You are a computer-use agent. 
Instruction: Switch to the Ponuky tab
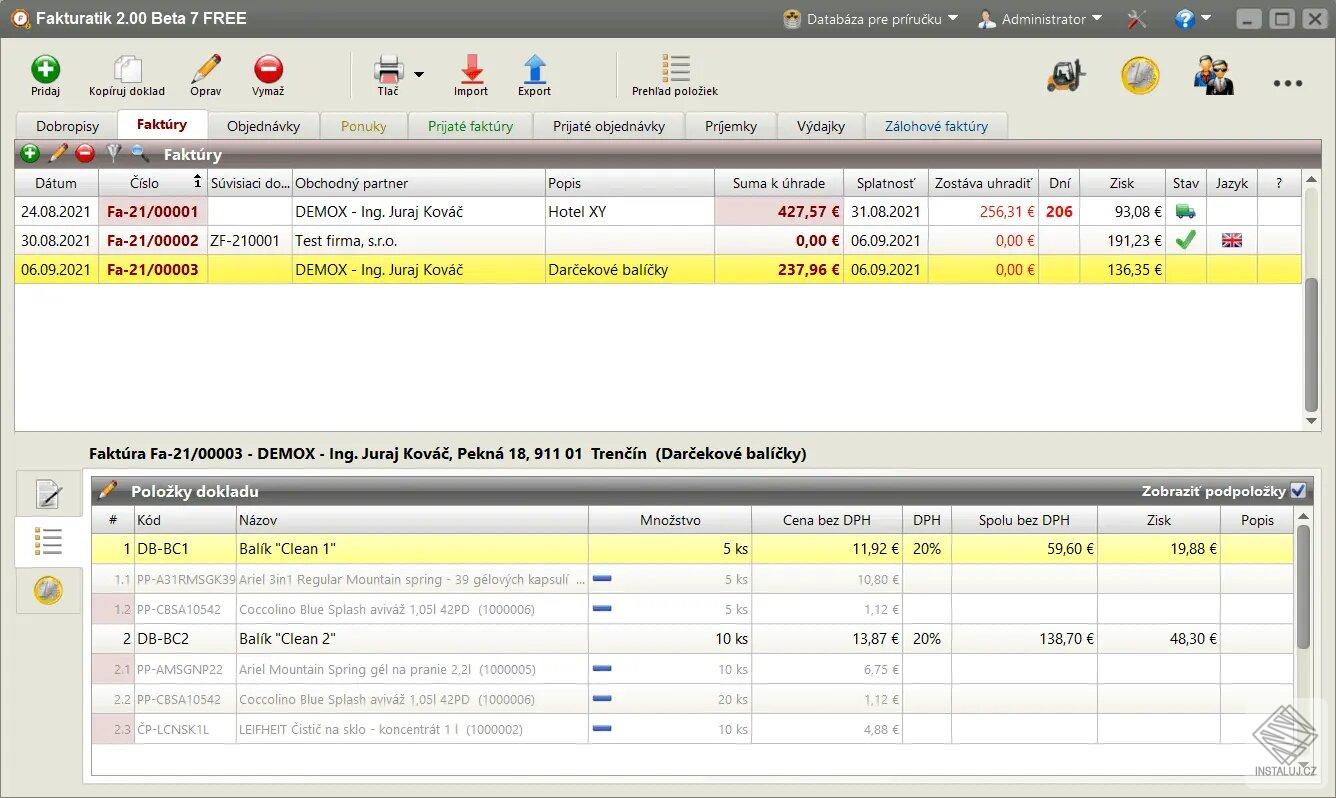pyautogui.click(x=364, y=126)
